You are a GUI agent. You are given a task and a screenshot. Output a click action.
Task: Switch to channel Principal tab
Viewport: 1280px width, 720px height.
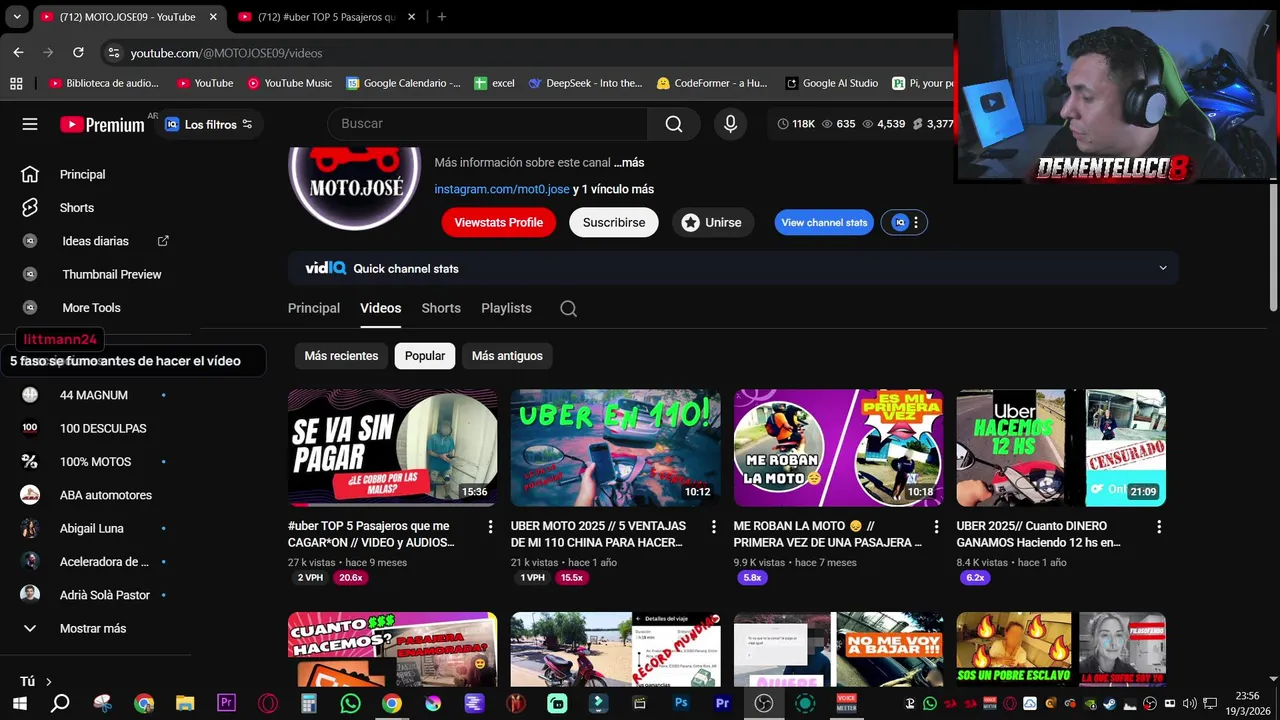[314, 308]
